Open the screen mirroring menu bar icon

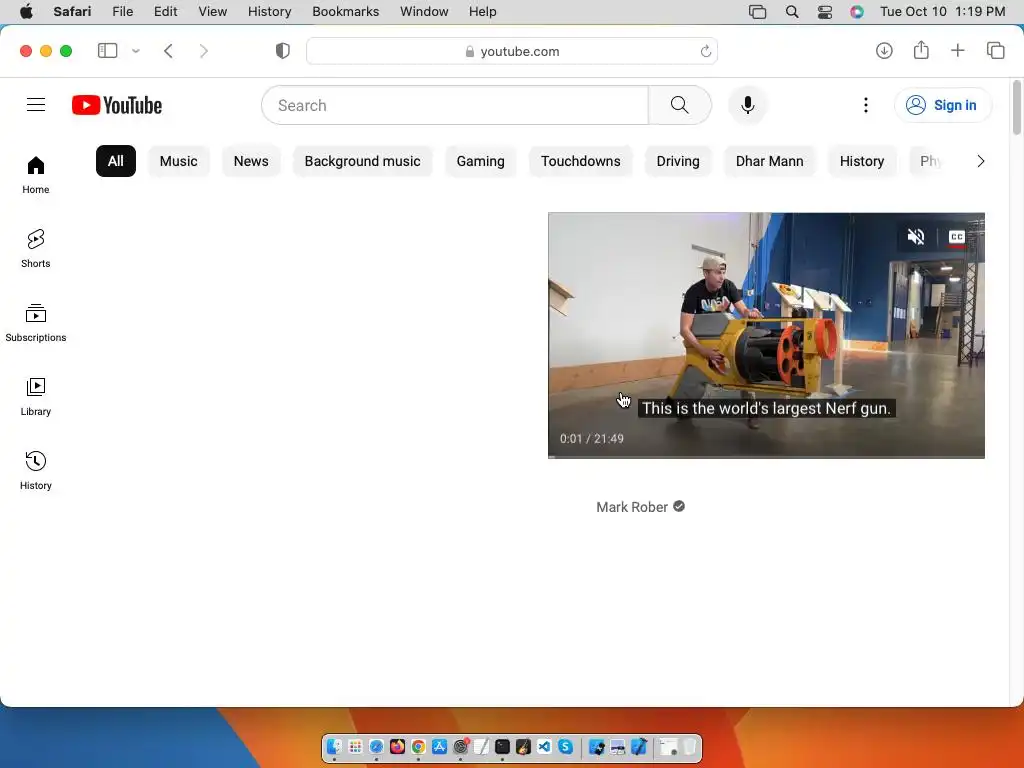(x=758, y=12)
